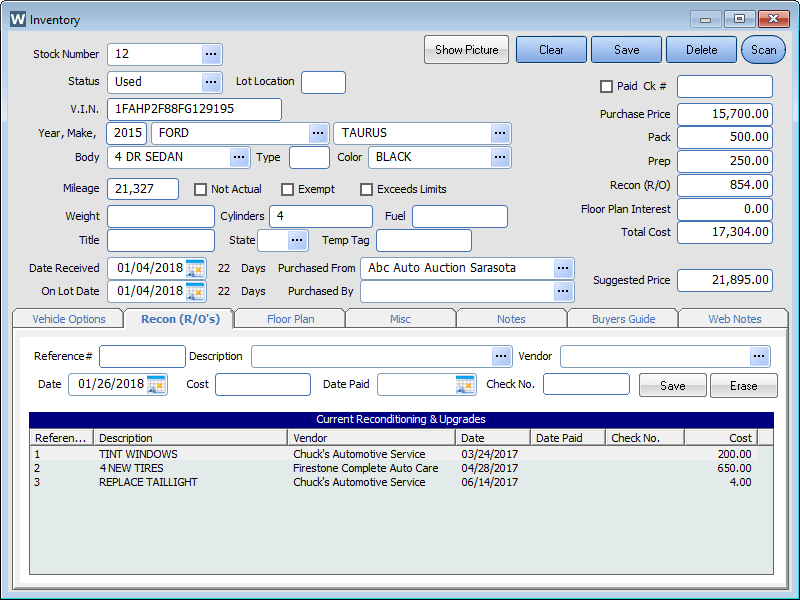Click the Fuel input field
This screenshot has width=800, height=600.
point(460,216)
